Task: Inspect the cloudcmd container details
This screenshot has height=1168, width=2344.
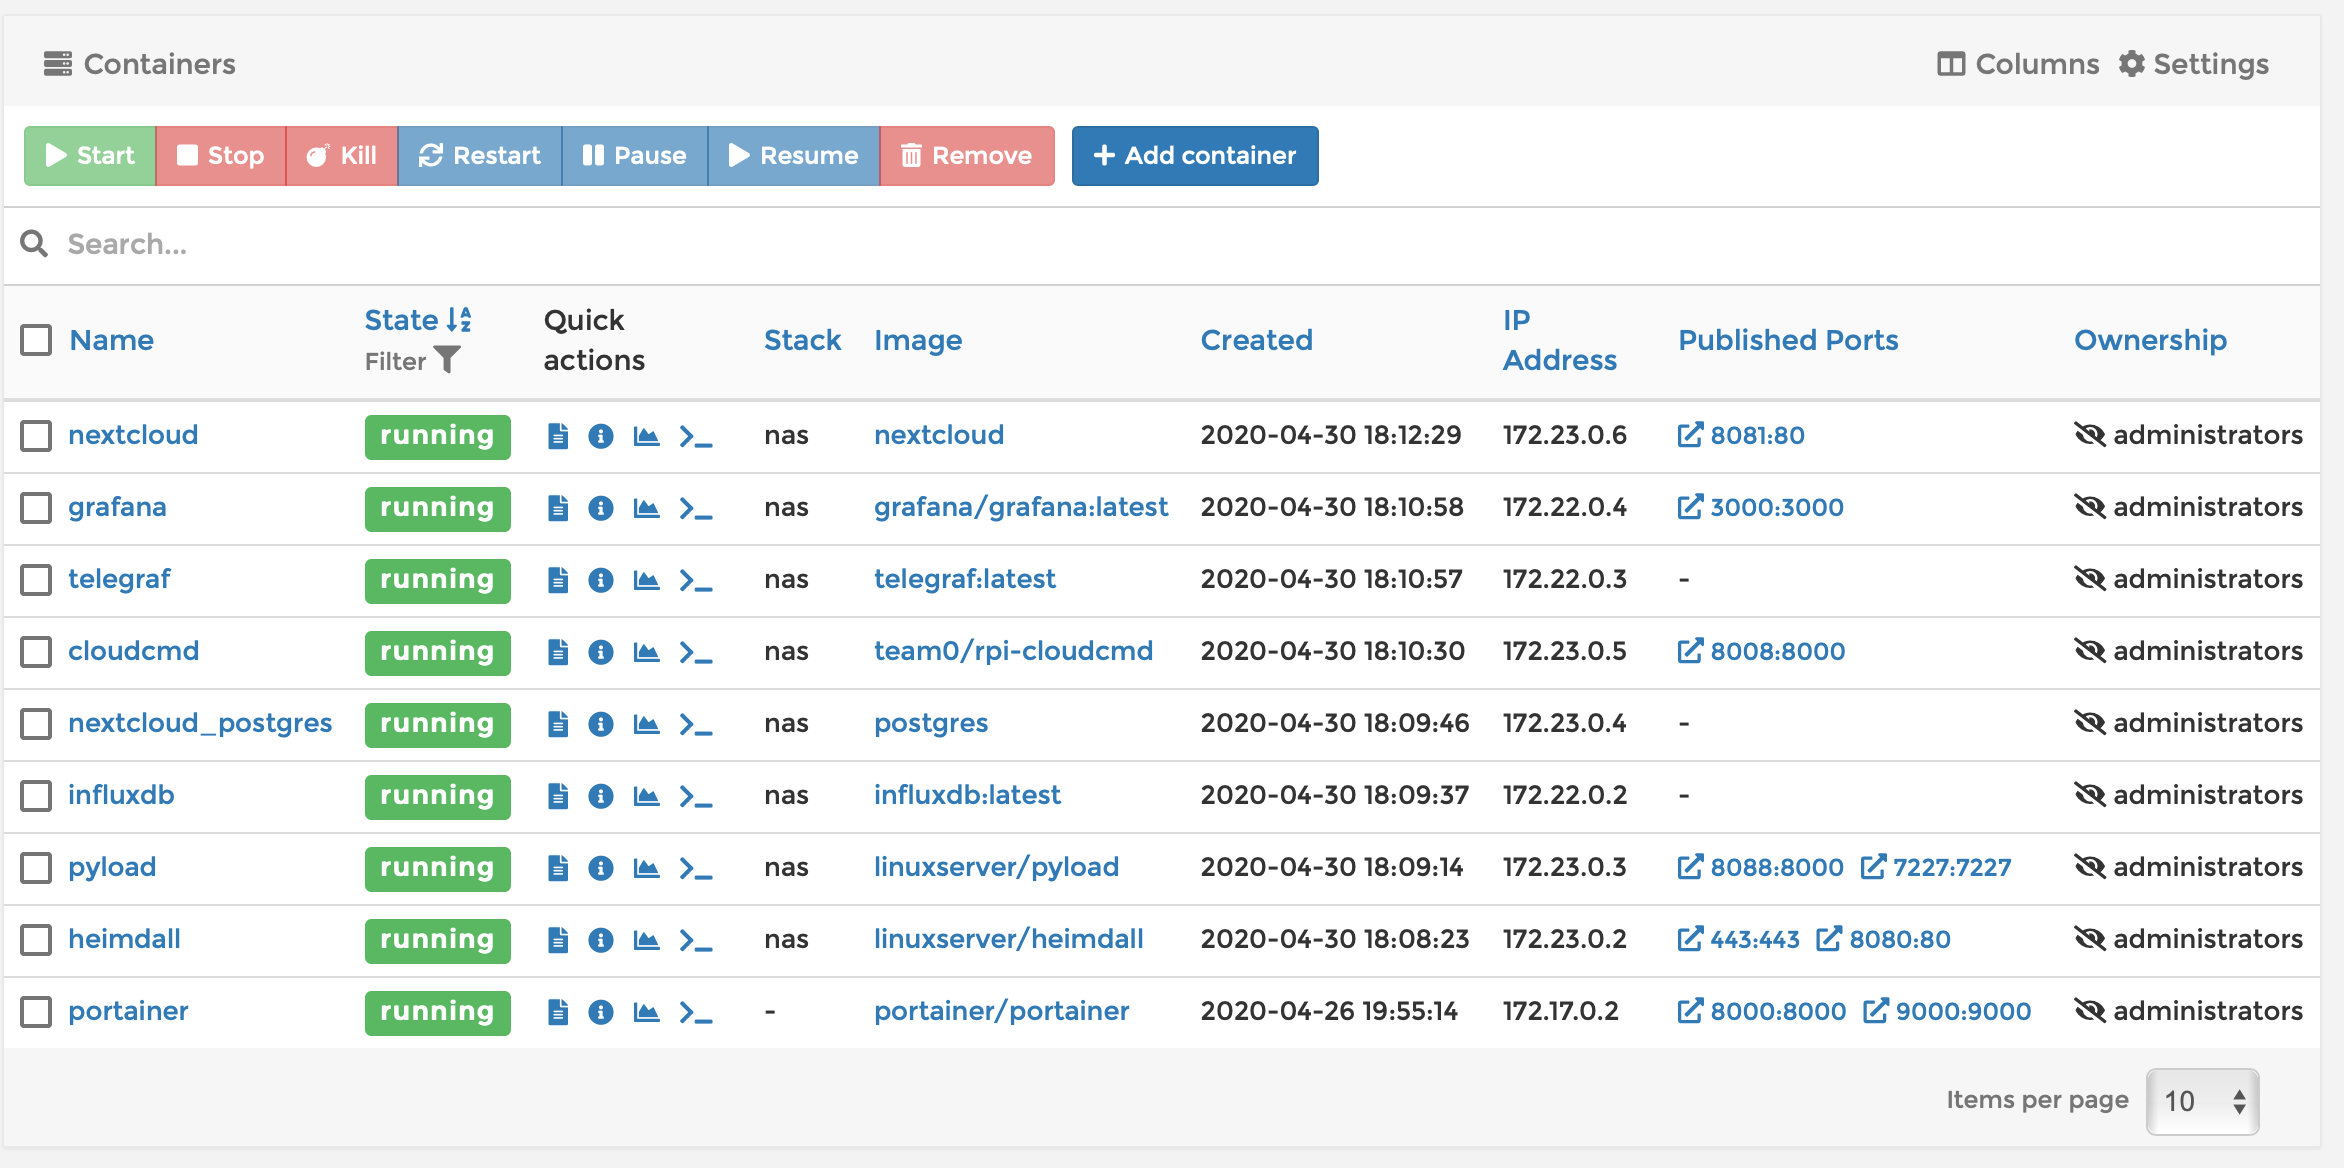Action: pyautogui.click(x=601, y=652)
